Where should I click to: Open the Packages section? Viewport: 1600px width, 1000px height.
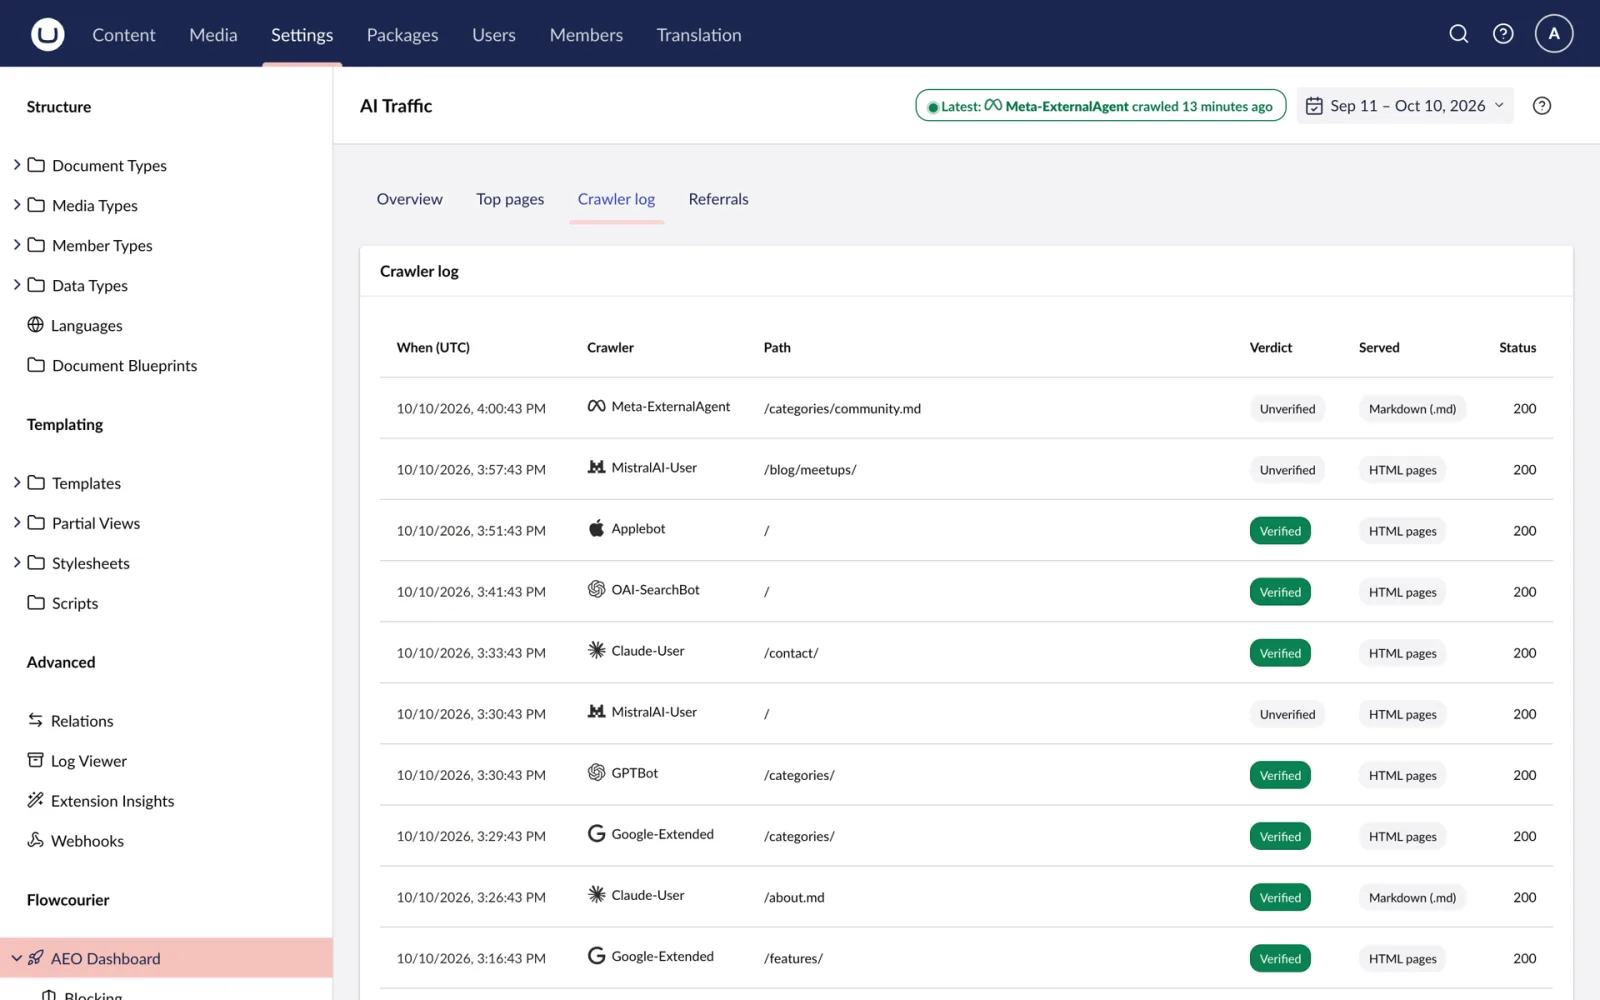[x=402, y=35]
